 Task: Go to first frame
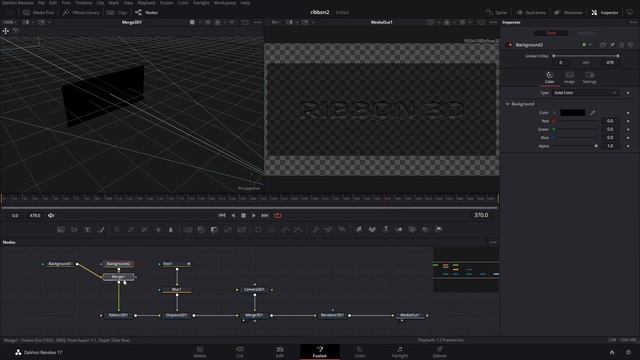[222, 216]
